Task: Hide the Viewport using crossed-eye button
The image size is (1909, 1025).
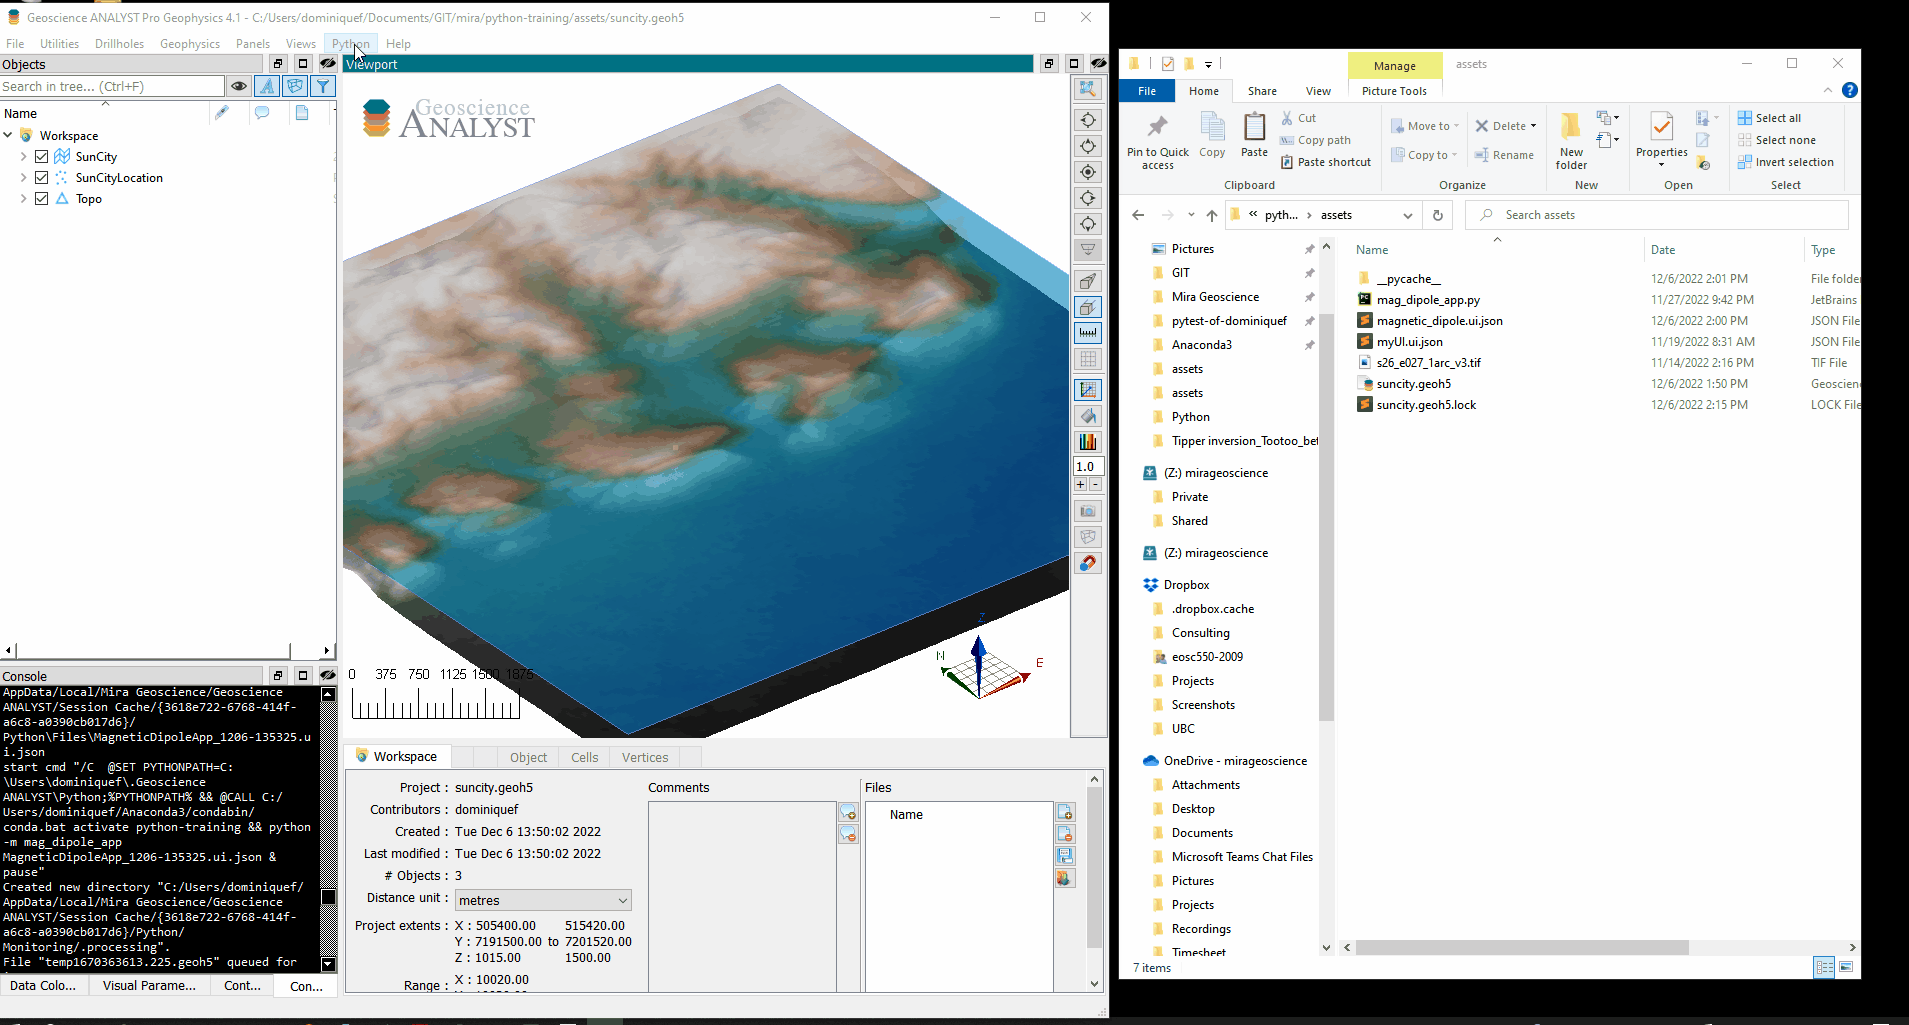Action: (x=1098, y=64)
